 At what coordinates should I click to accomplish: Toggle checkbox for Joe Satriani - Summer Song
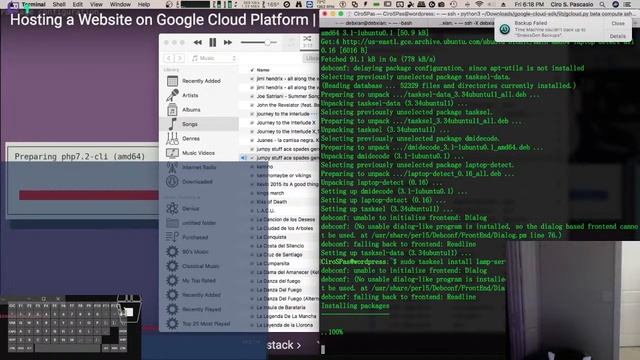click(252, 96)
